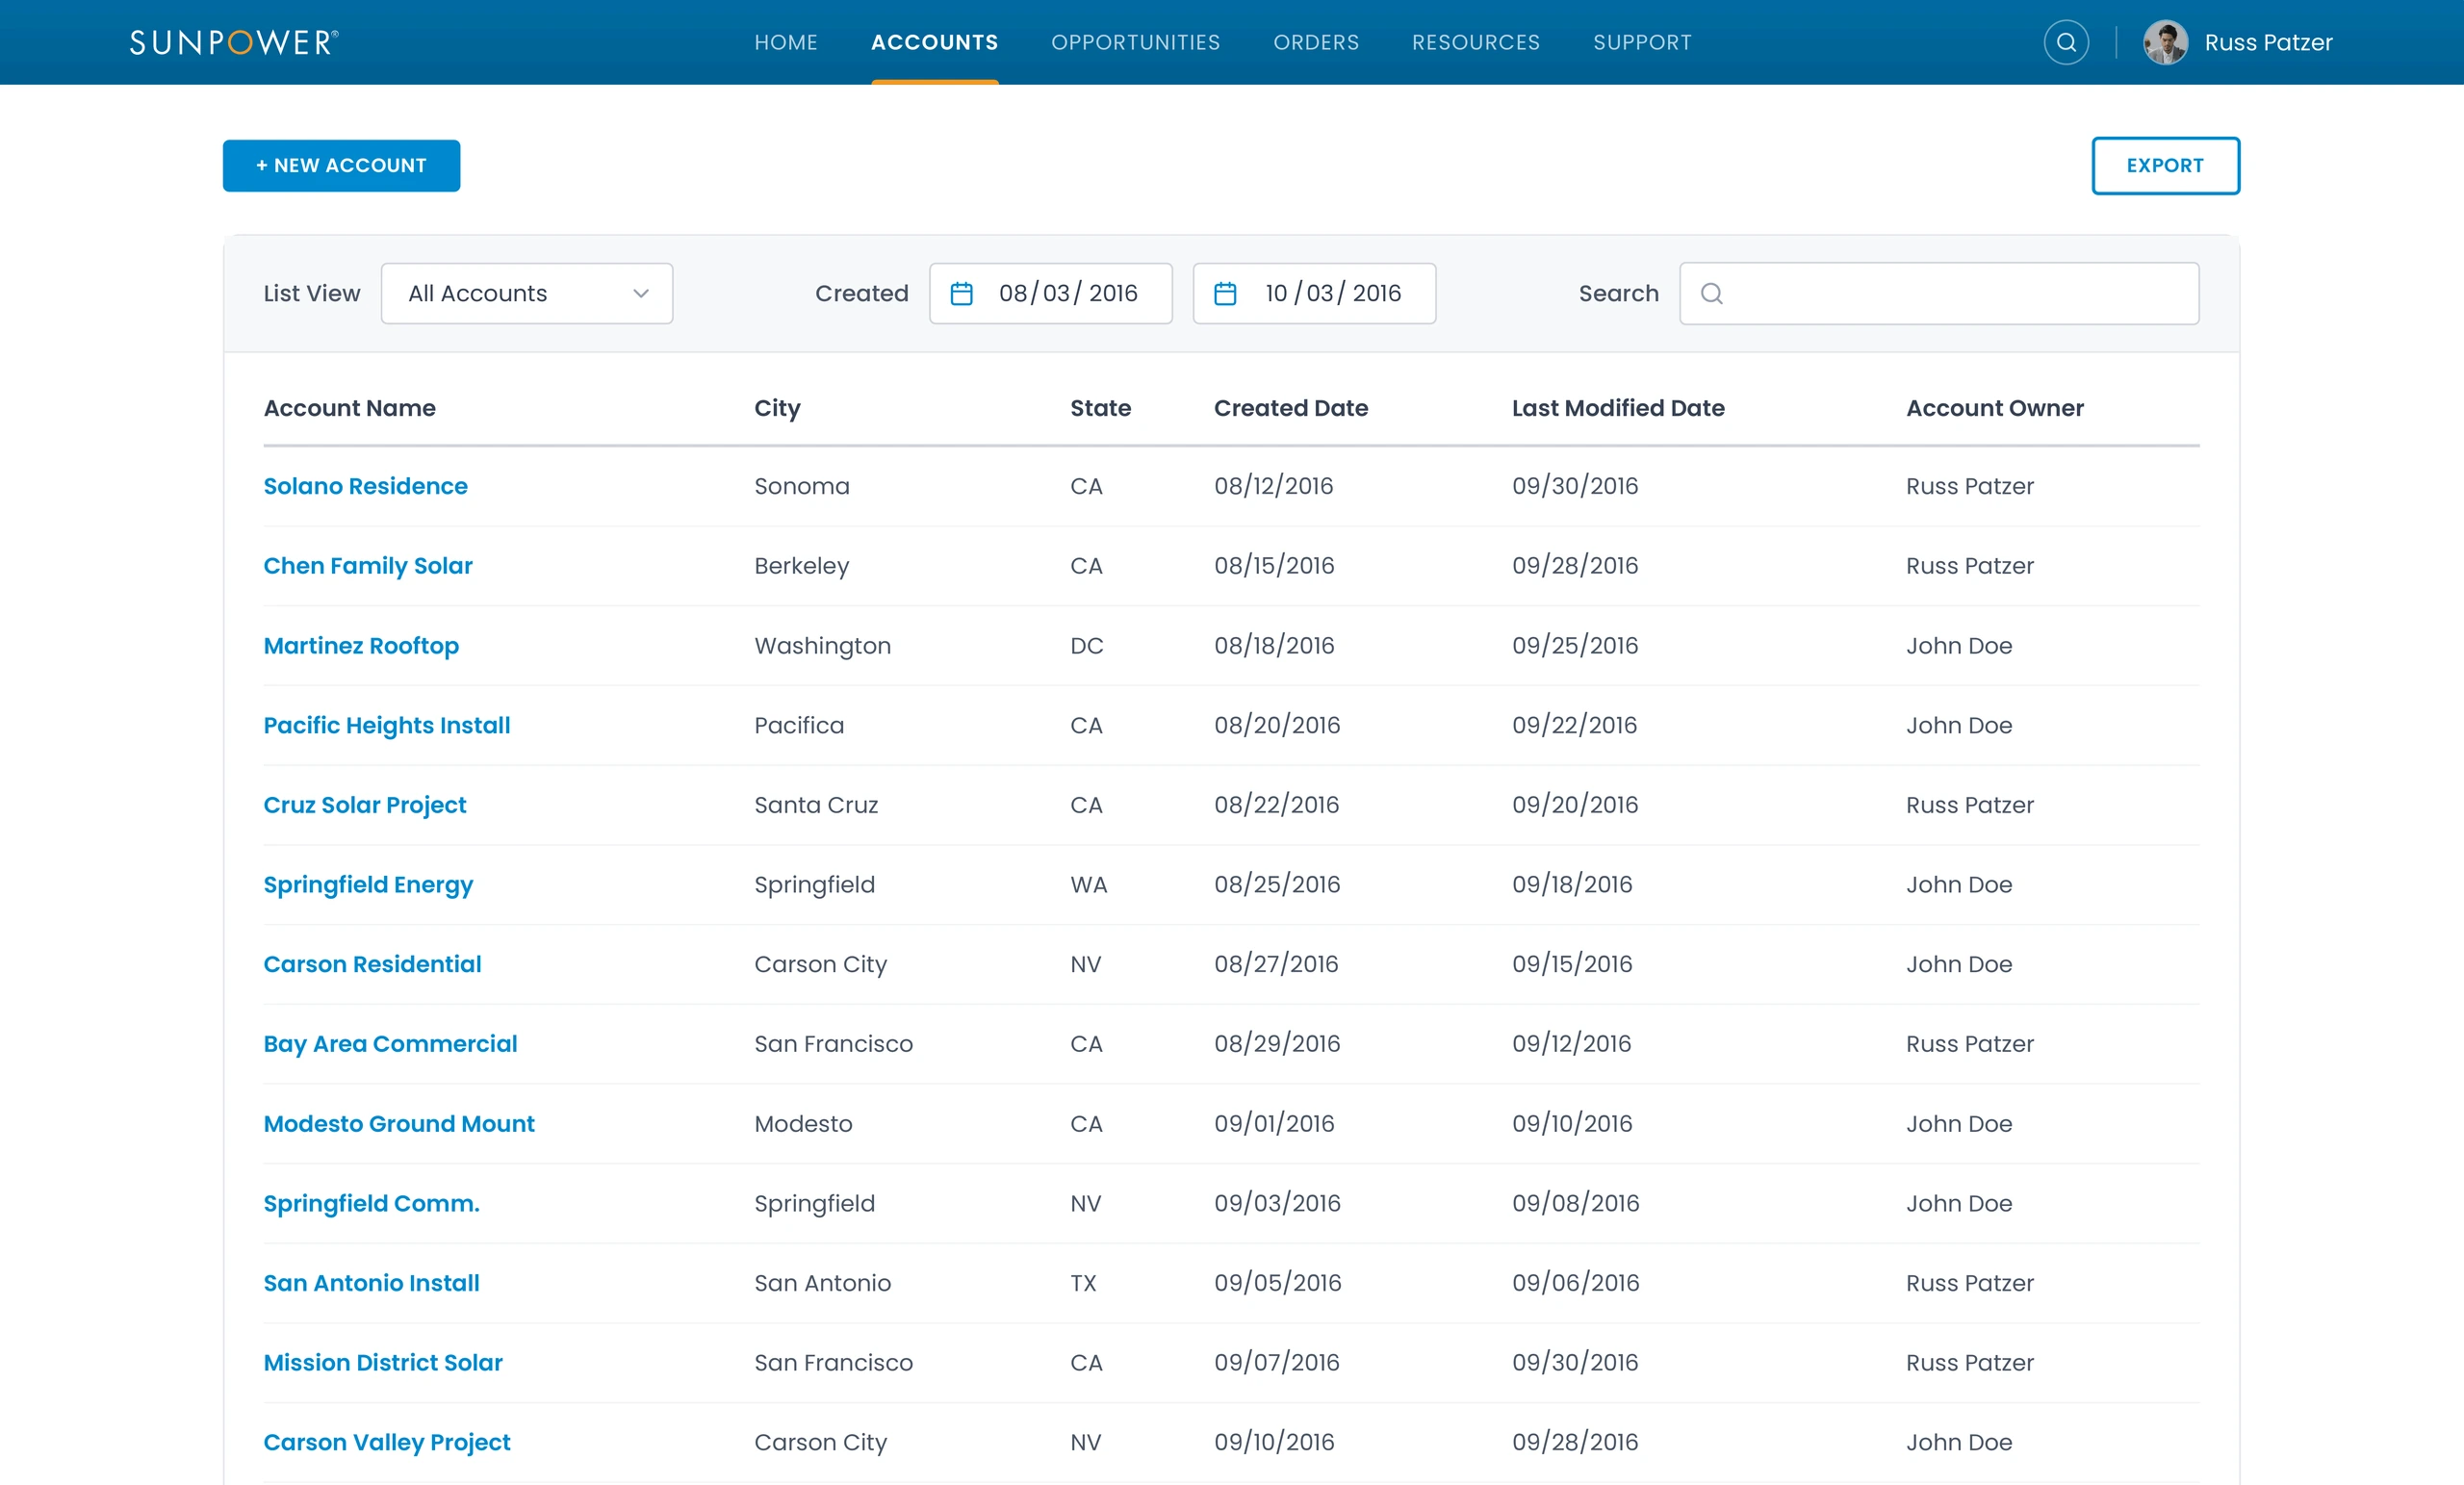Click the 08/03/2016 created start date field

tap(1050, 293)
